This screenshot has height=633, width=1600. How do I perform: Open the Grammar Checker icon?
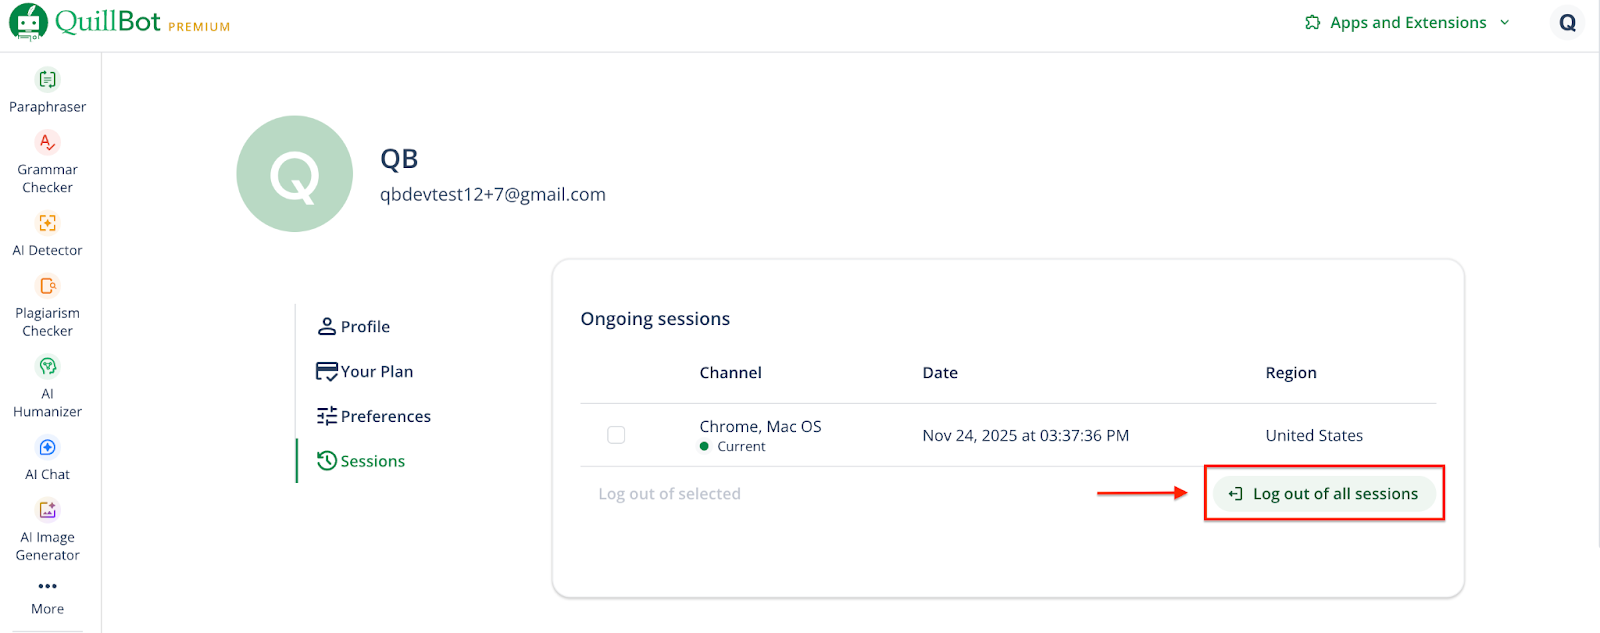point(47,143)
